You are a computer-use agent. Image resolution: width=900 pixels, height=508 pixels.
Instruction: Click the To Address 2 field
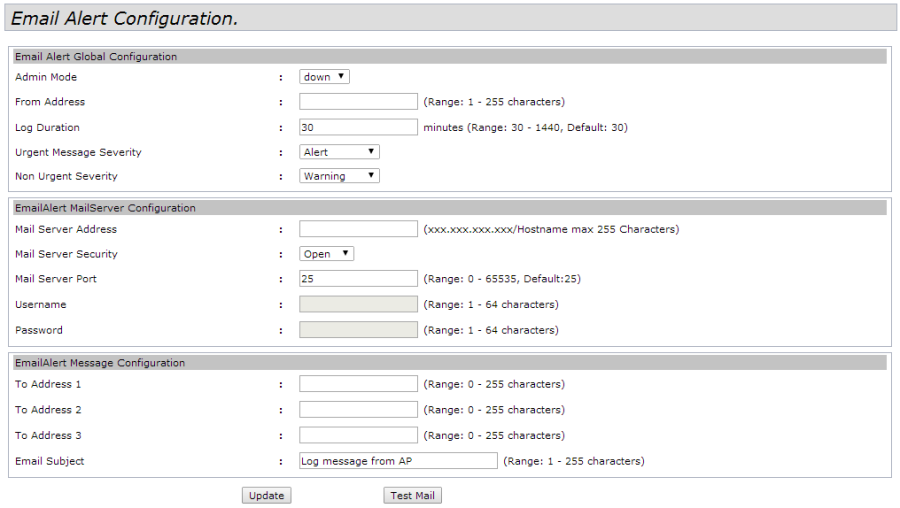click(358, 409)
